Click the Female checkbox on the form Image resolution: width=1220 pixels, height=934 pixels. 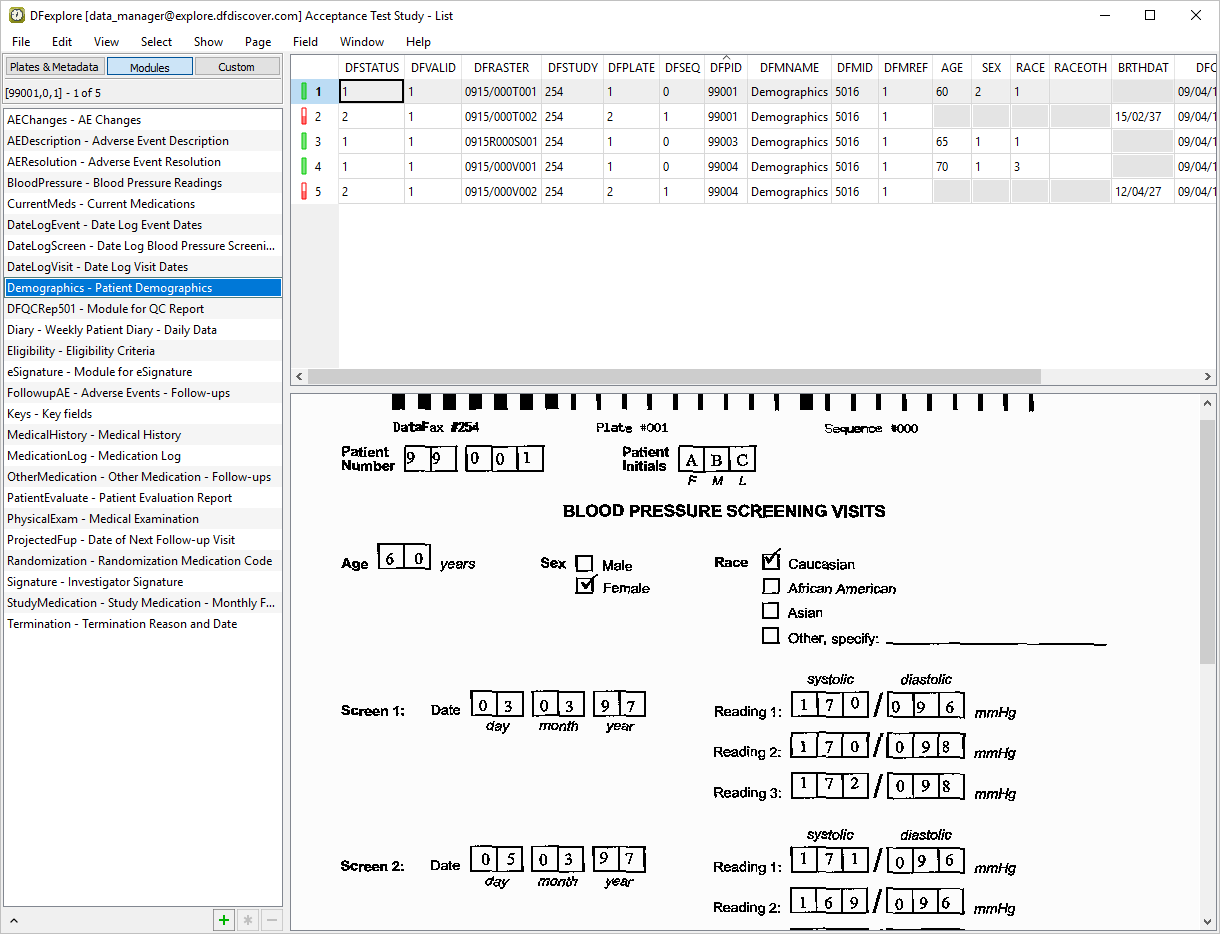tap(585, 586)
